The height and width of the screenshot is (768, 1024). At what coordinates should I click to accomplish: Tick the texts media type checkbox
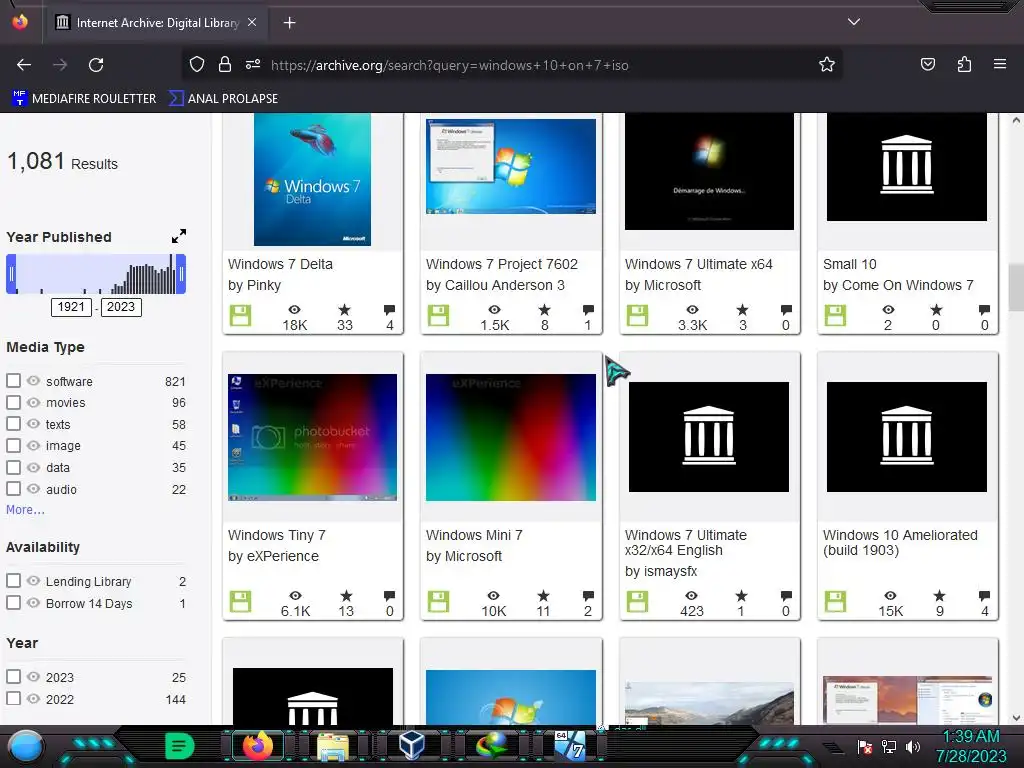pyautogui.click(x=13, y=424)
